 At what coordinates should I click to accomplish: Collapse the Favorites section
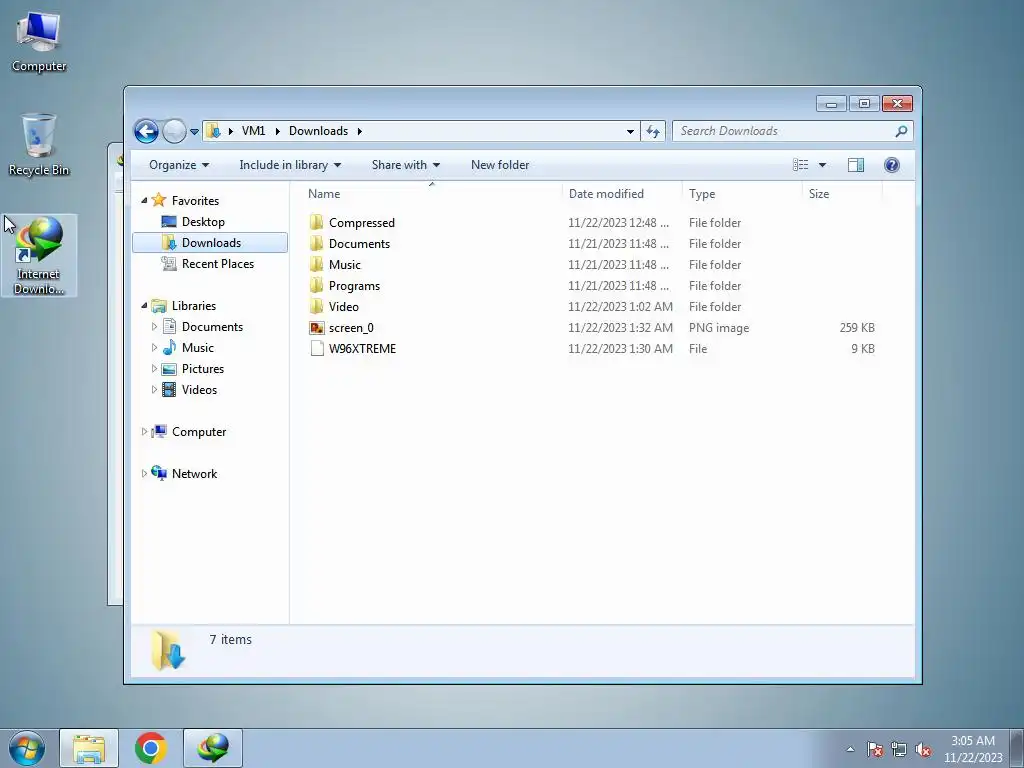[x=144, y=200]
